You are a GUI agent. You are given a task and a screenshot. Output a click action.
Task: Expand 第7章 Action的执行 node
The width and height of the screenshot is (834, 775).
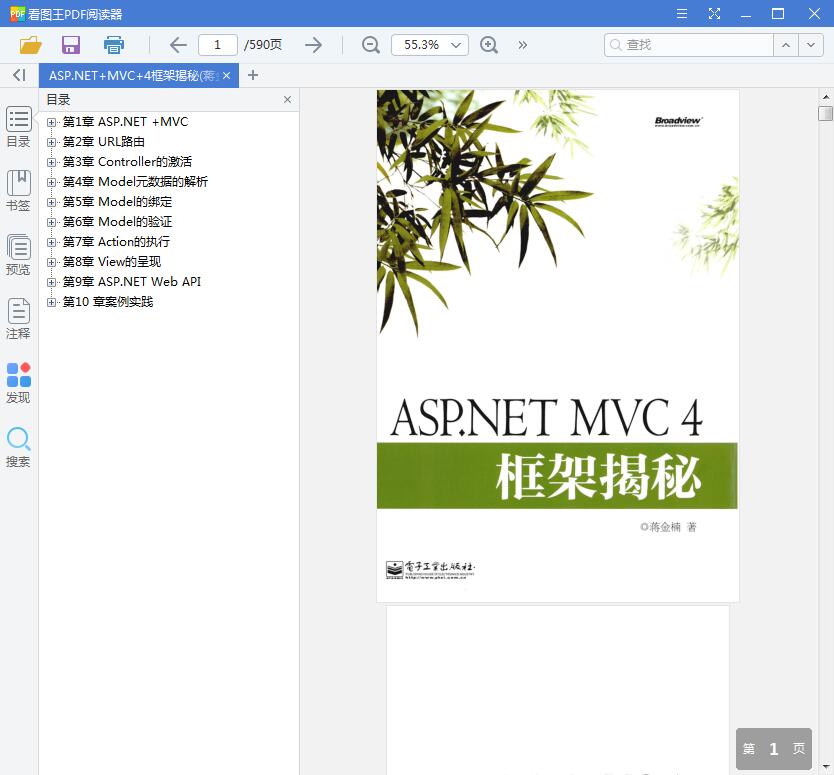tap(51, 243)
